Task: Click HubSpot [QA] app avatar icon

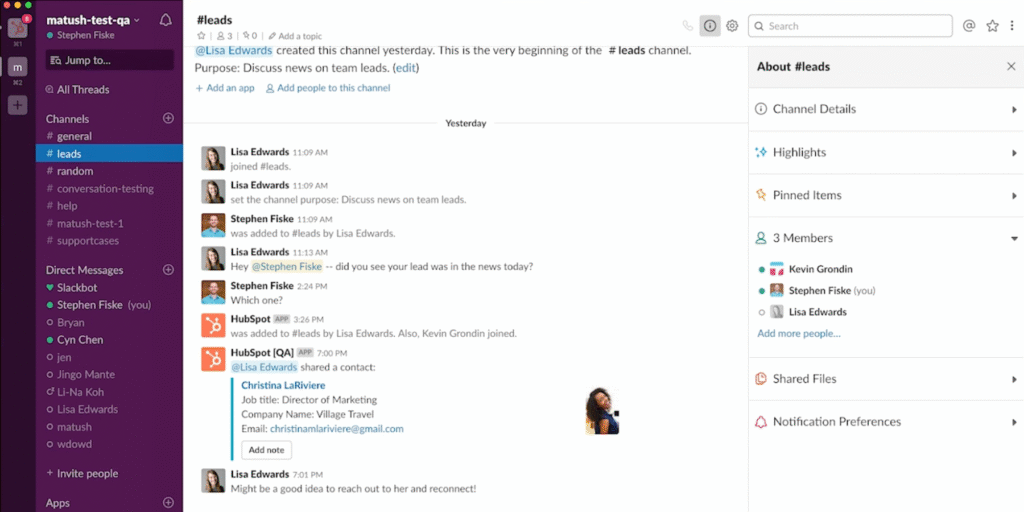Action: pyautogui.click(x=214, y=359)
